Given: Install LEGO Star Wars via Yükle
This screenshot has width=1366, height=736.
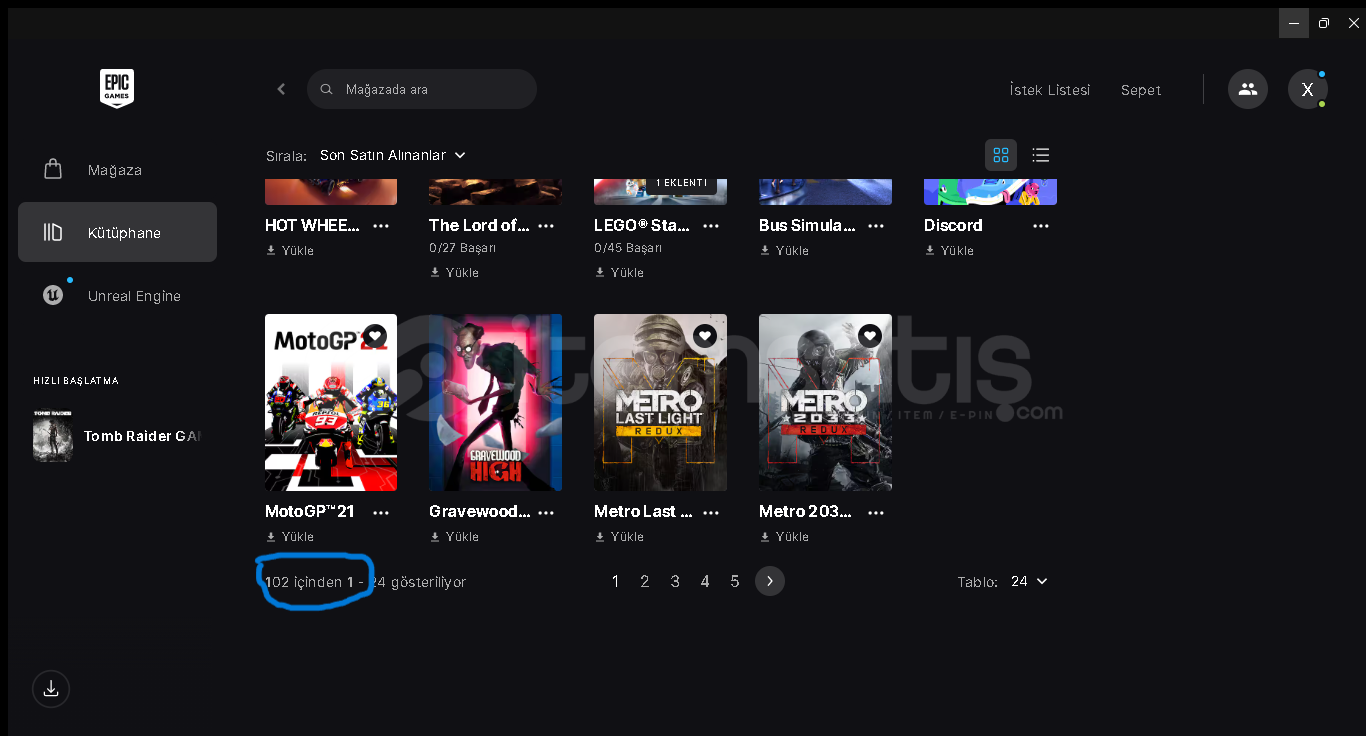Looking at the screenshot, I should [619, 273].
